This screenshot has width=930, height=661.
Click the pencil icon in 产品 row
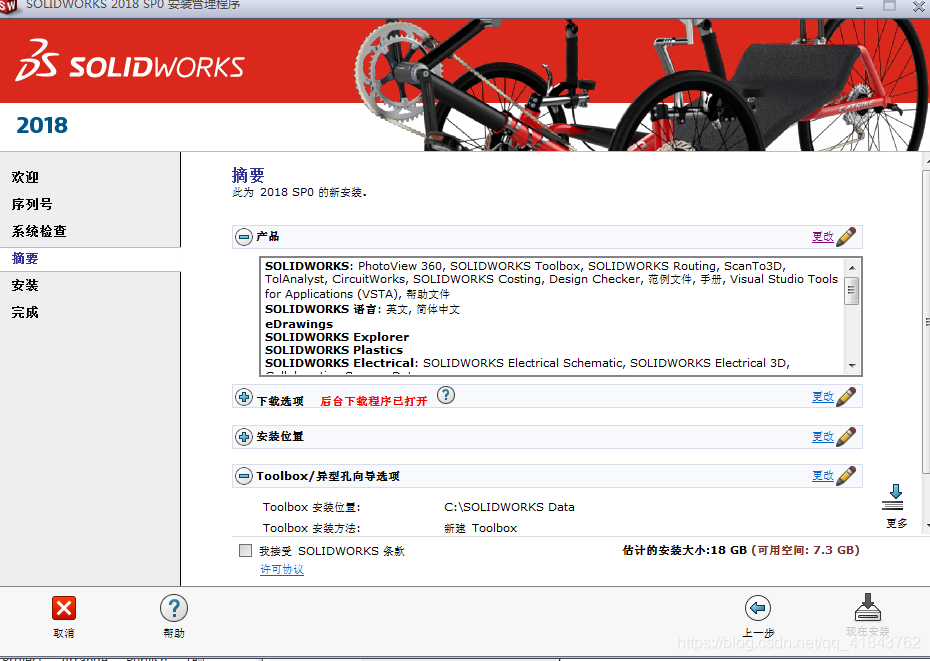pyautogui.click(x=846, y=236)
